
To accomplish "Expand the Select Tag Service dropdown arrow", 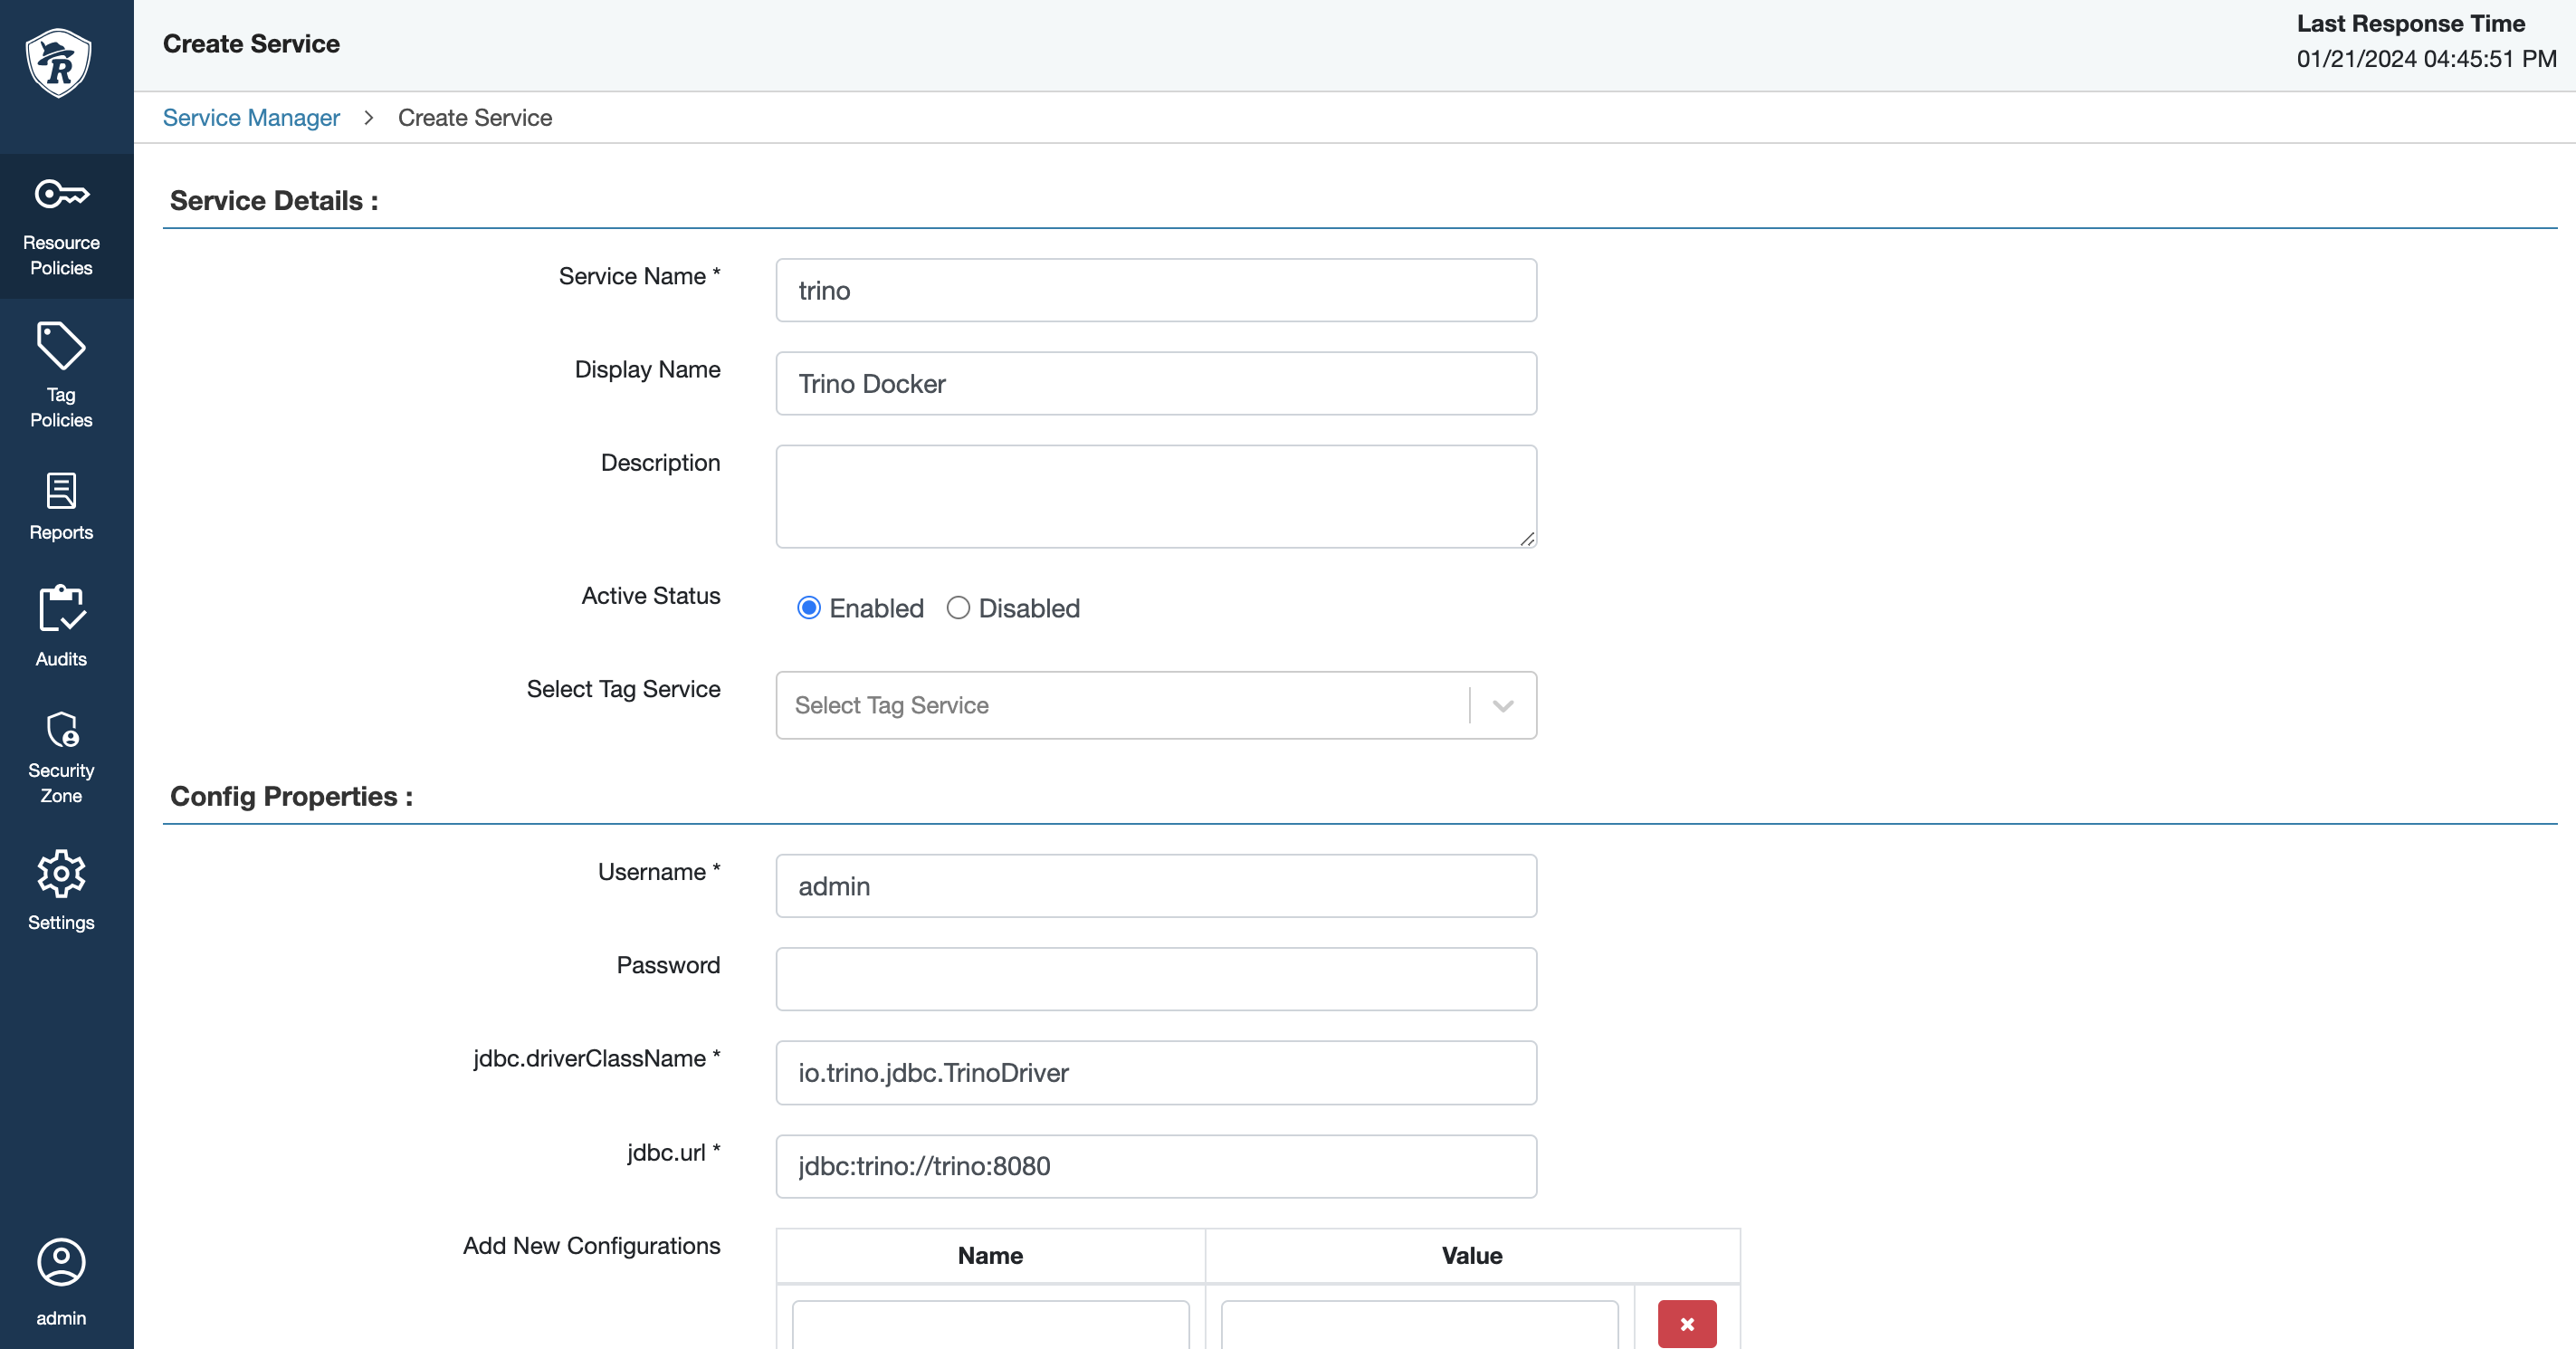I will (x=1502, y=706).
